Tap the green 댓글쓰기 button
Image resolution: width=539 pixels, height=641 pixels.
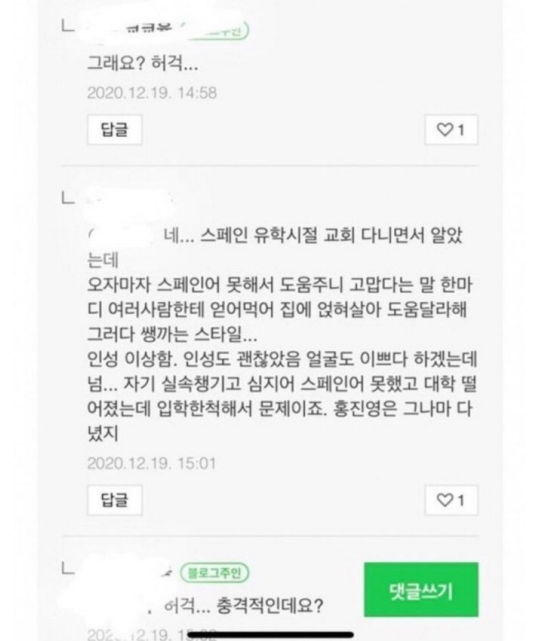pos(421,589)
